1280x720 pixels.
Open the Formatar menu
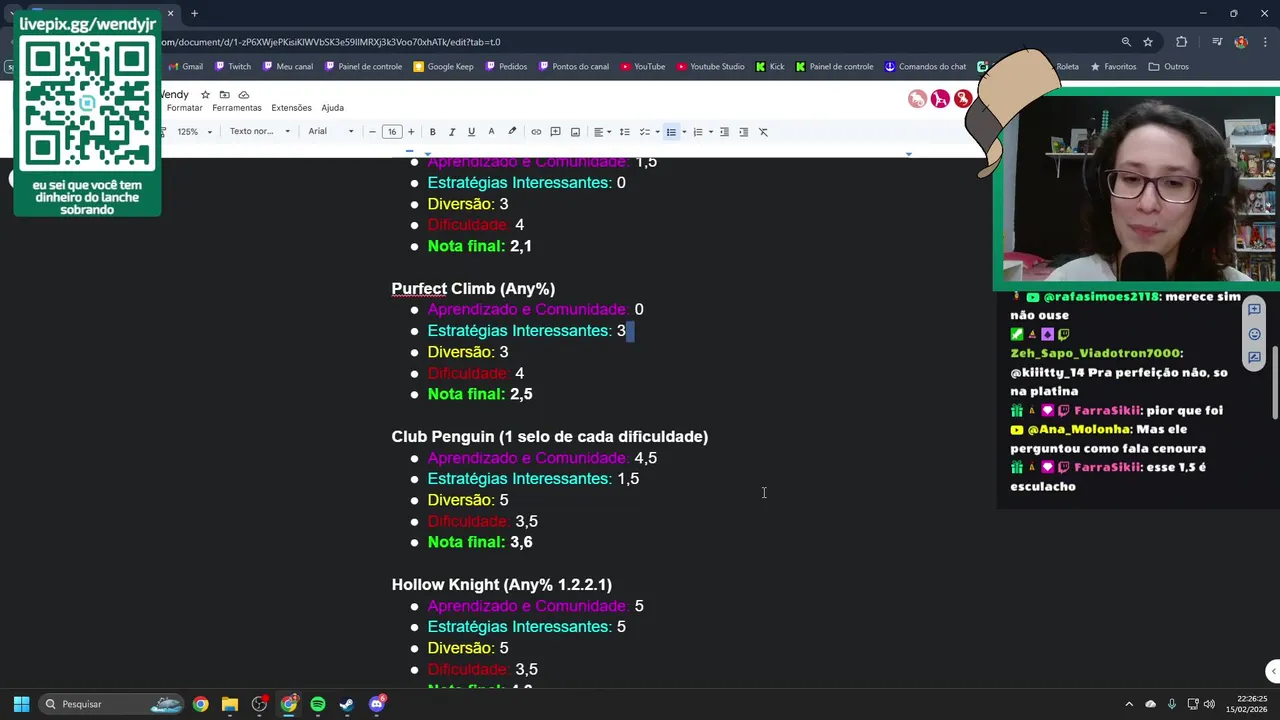184,108
